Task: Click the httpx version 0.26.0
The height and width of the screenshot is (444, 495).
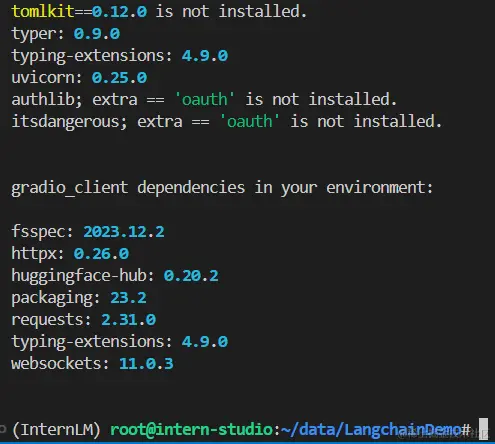Action: click(x=101, y=254)
